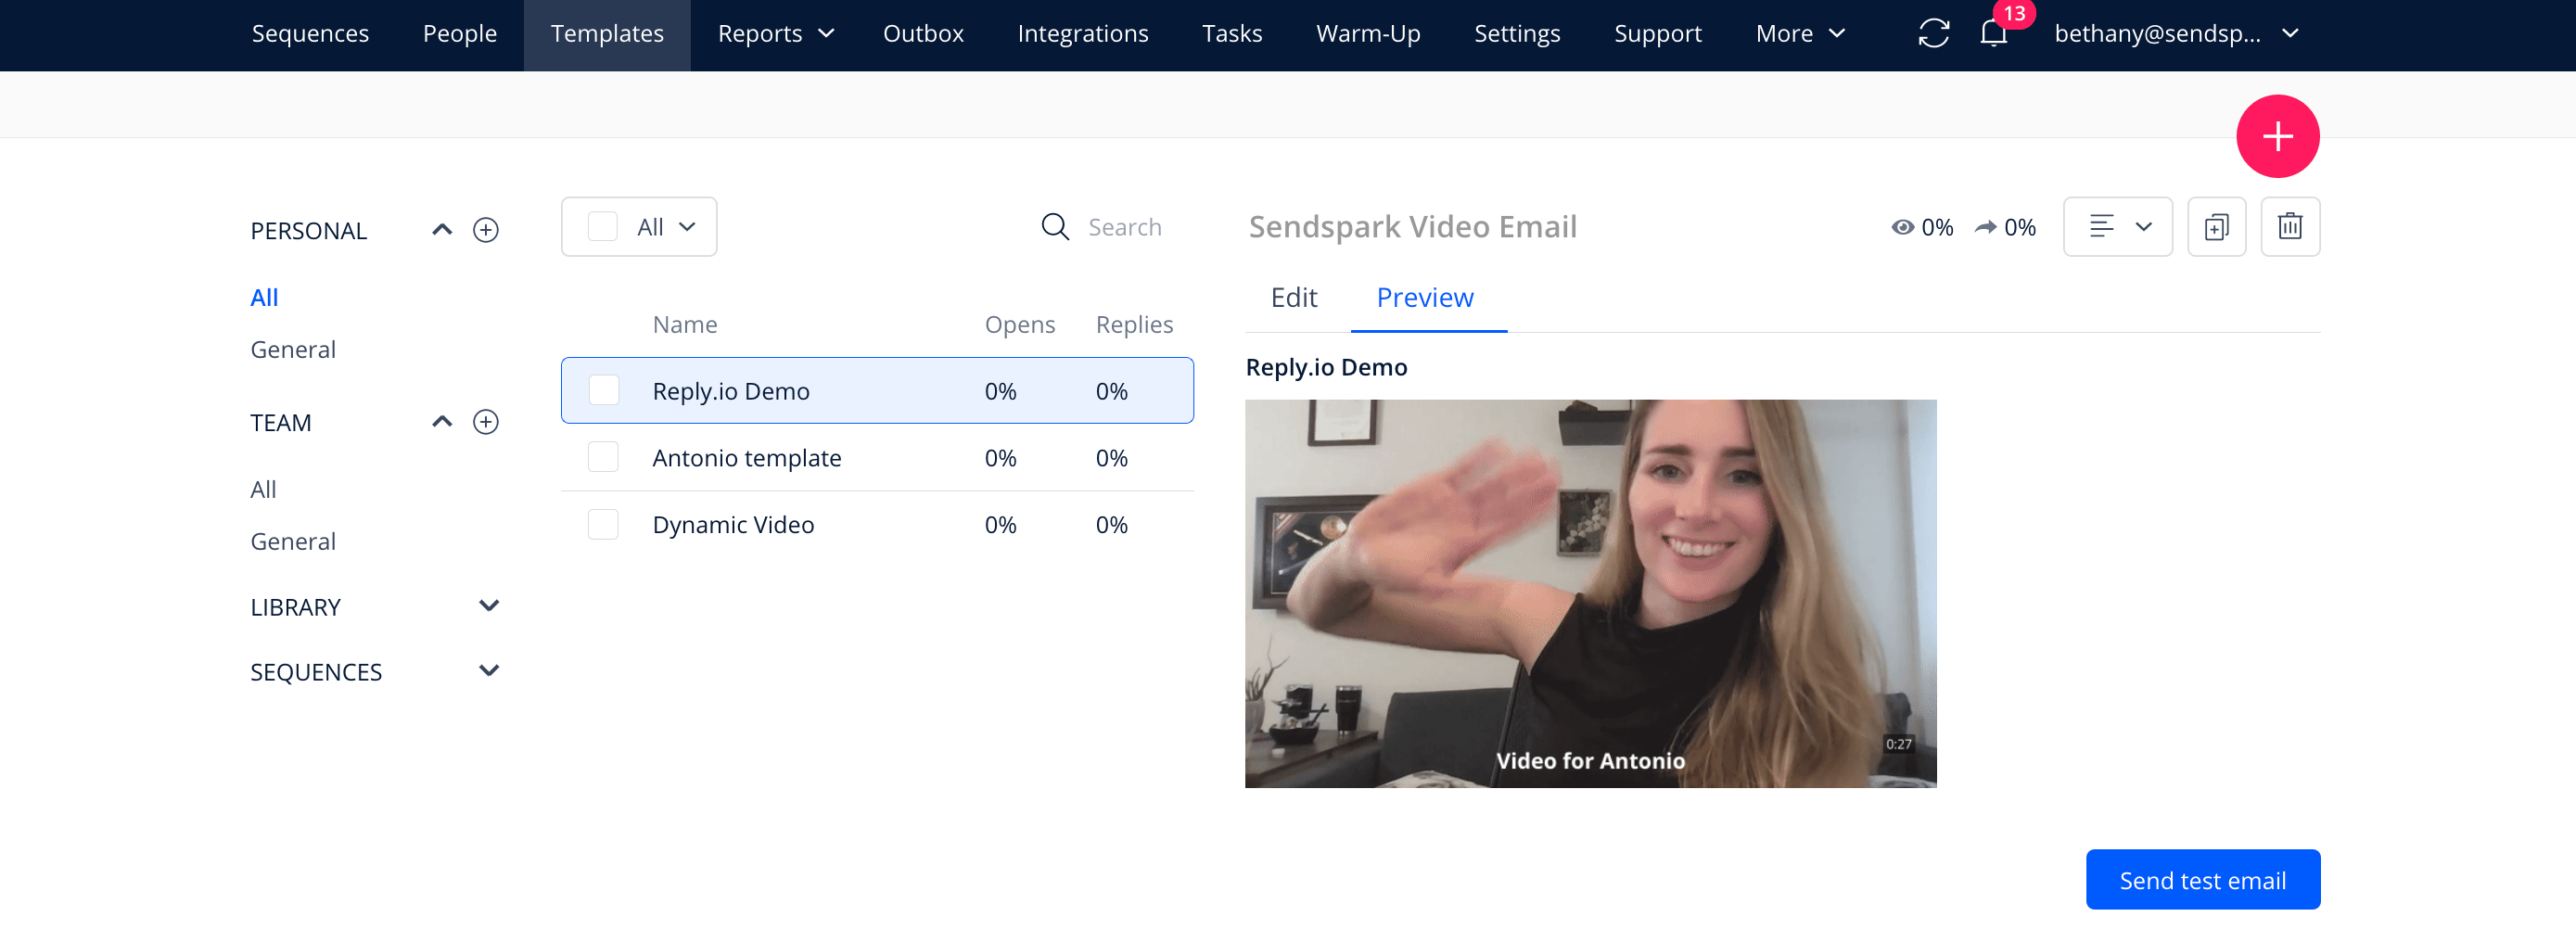Select the Reply.io Demo template row
The height and width of the screenshot is (942, 2576).
click(x=877, y=390)
